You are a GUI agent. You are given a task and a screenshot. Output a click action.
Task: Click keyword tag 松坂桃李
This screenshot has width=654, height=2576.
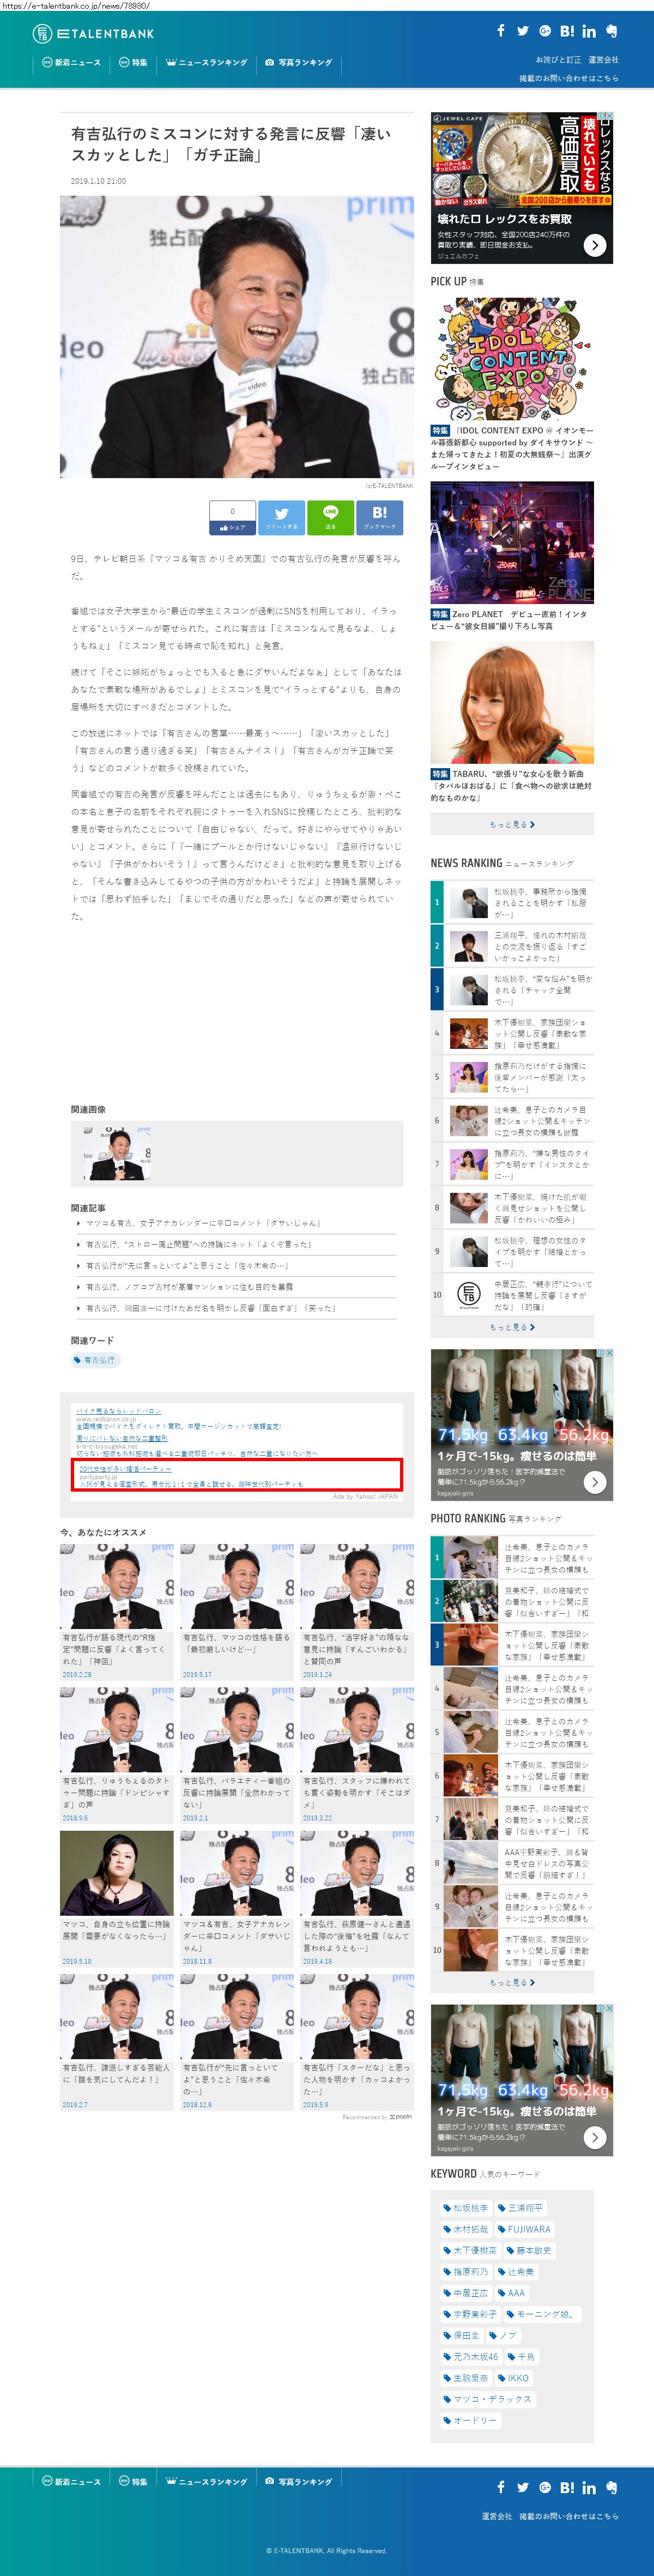466,2208
